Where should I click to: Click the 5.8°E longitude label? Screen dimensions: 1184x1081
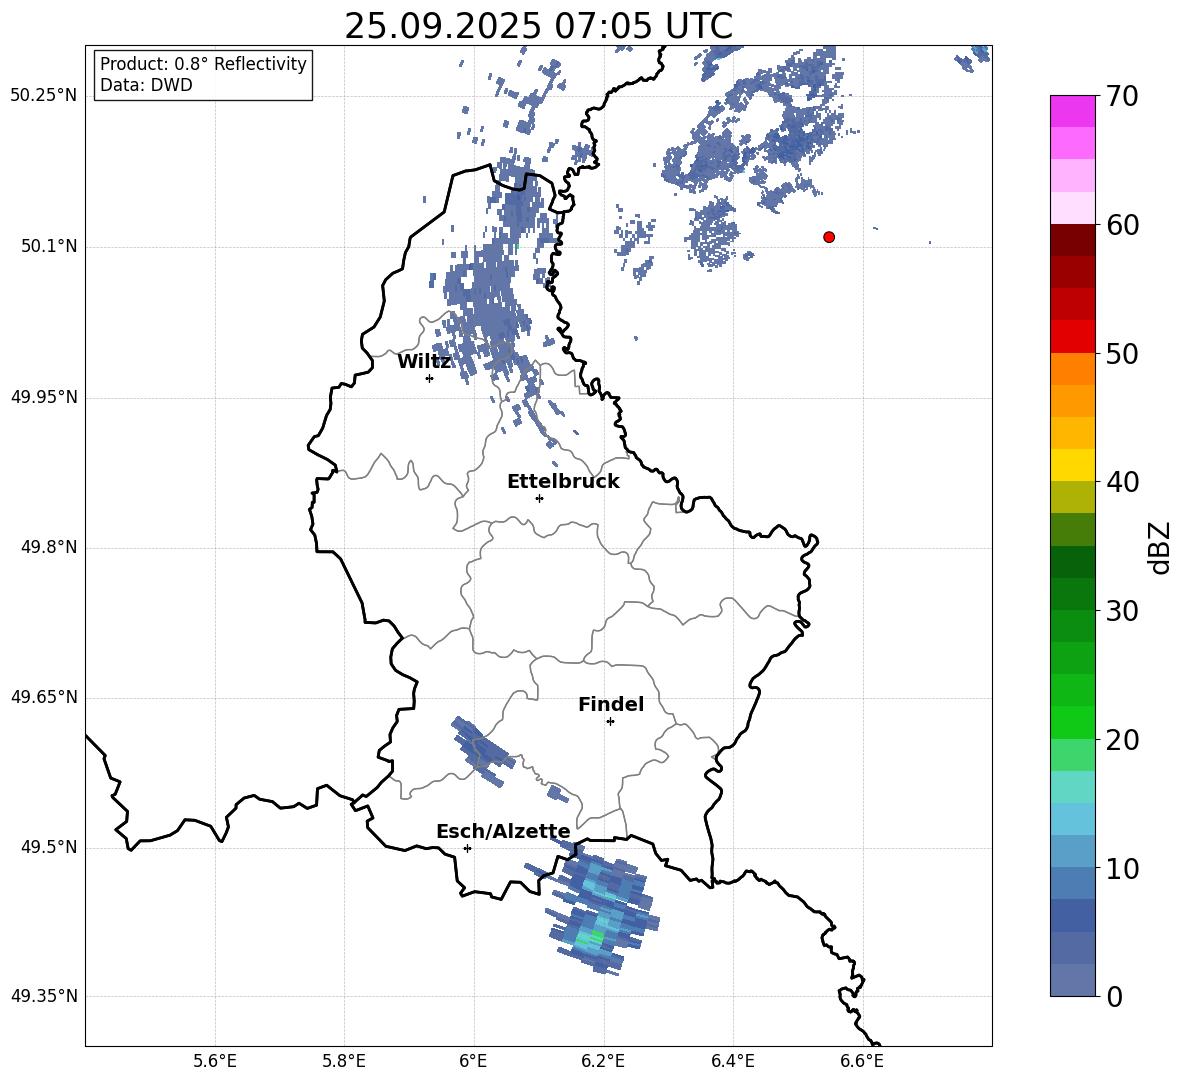click(x=344, y=1061)
